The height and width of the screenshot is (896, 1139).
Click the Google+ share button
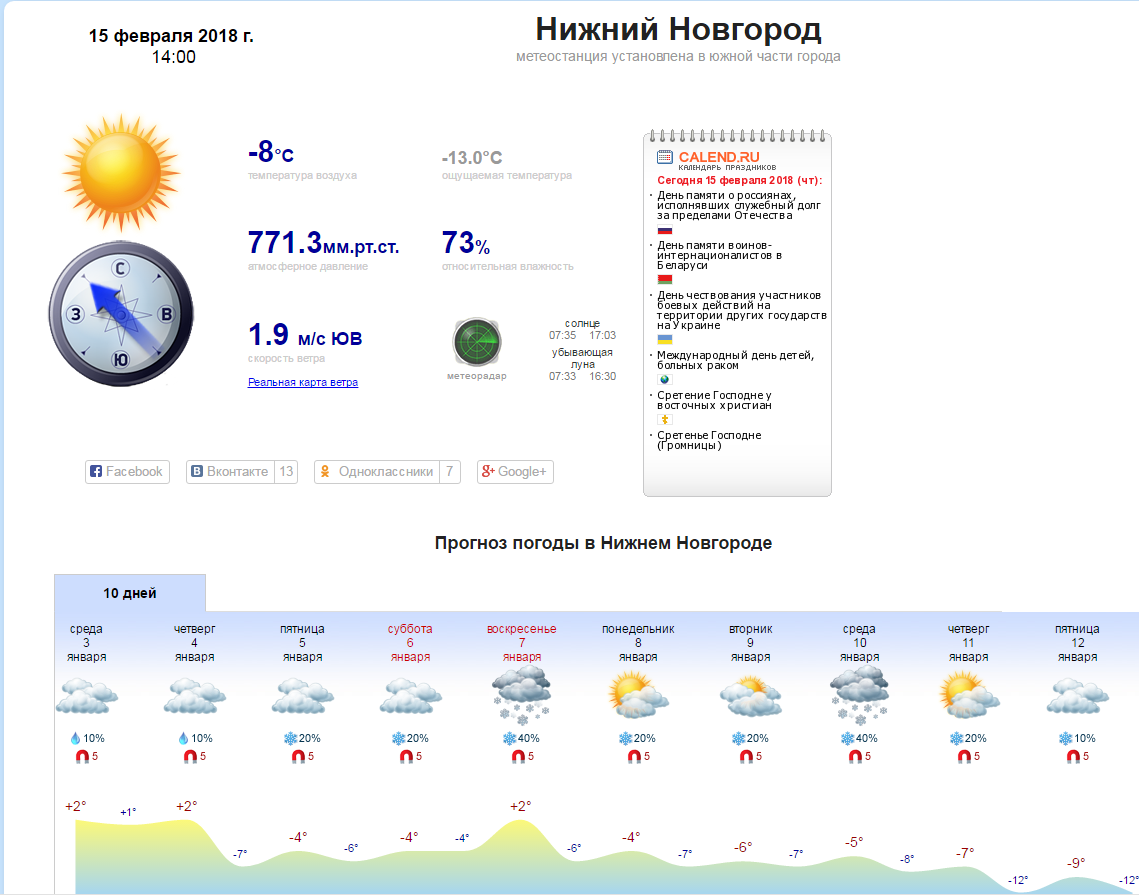tap(515, 472)
